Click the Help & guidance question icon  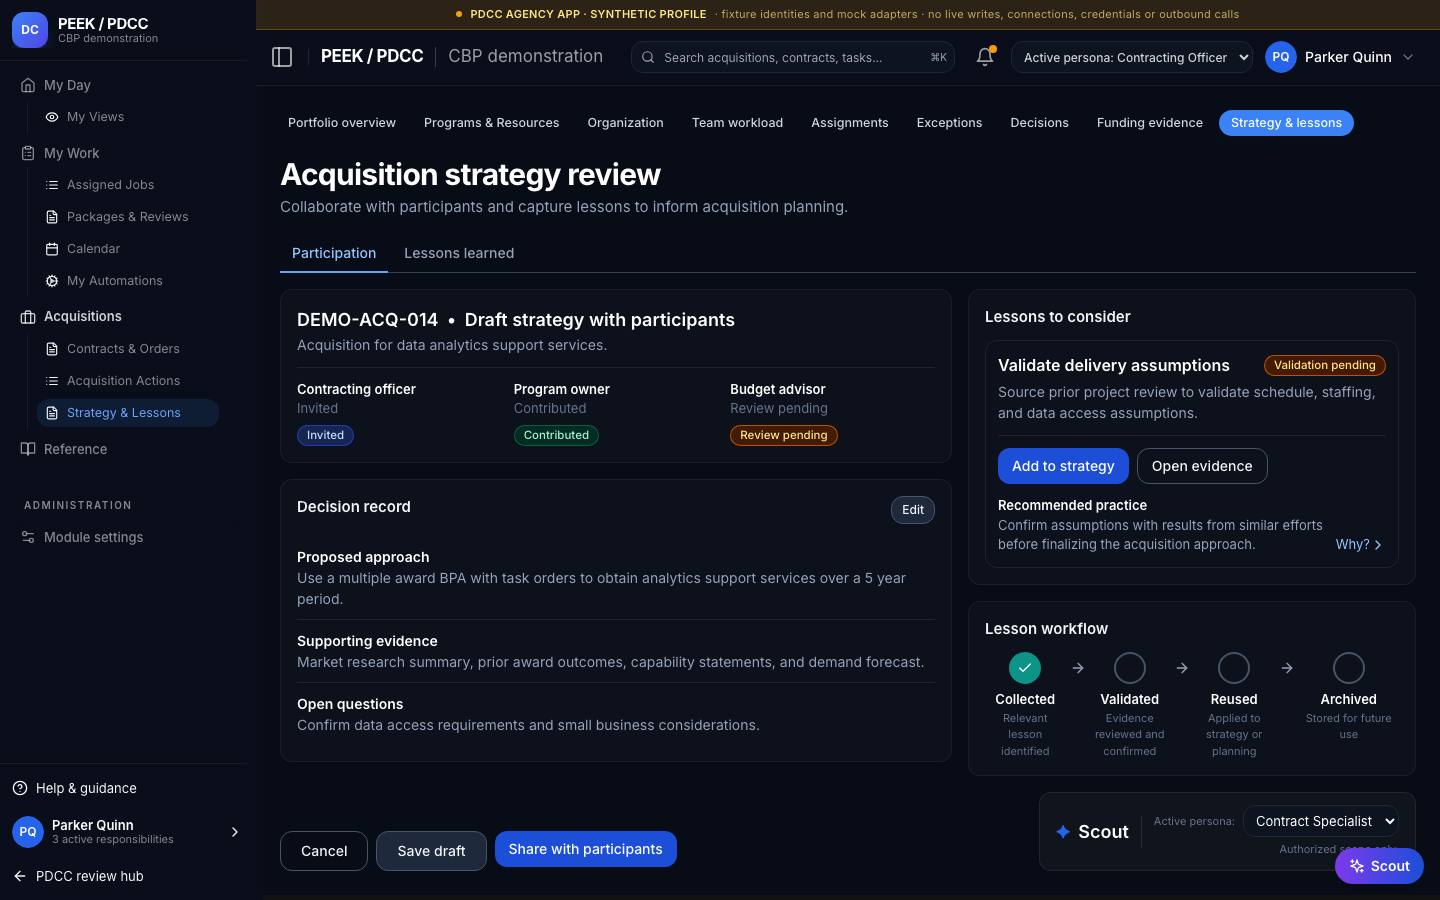click(20, 788)
